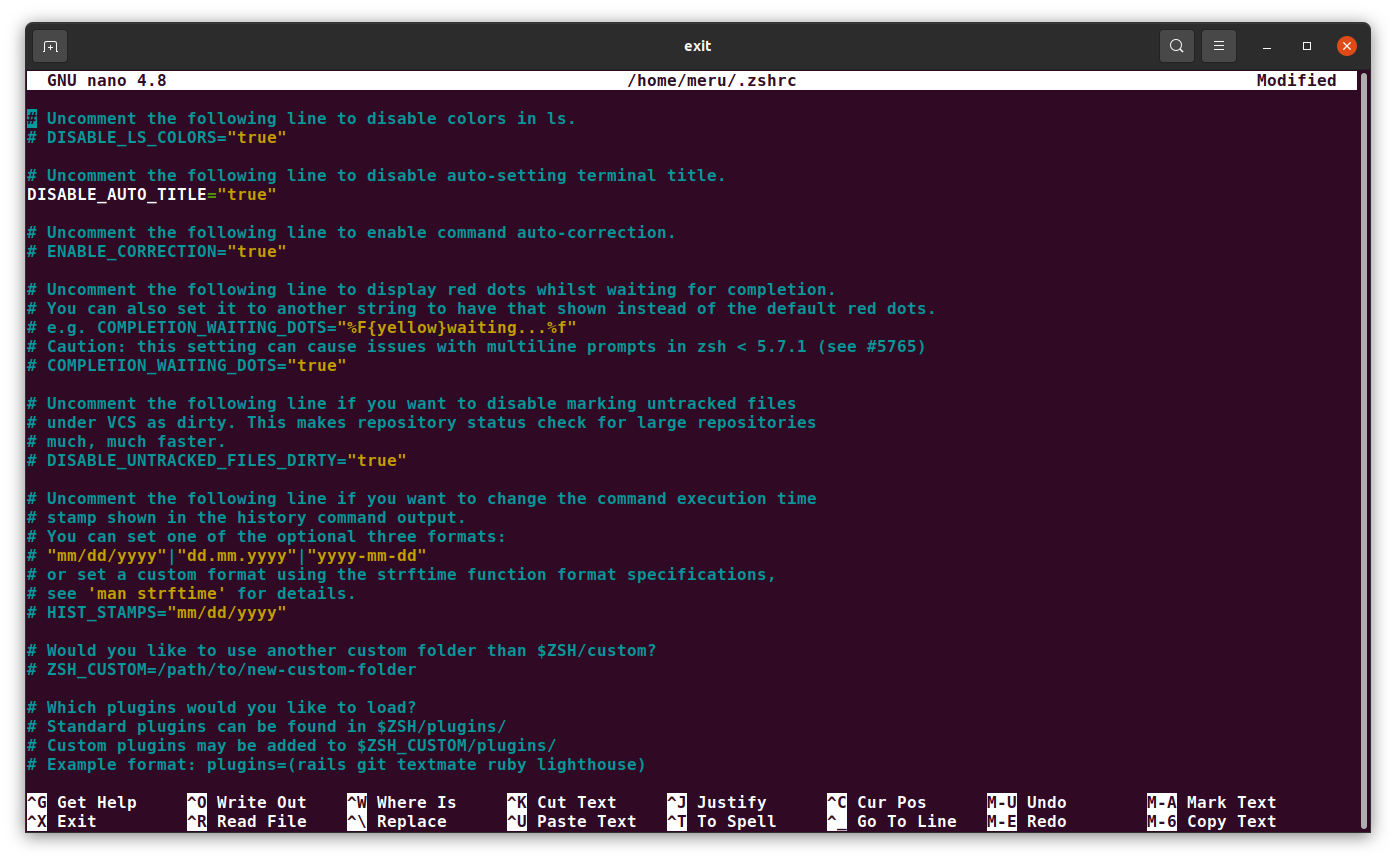
Task: Click the Get Help shortcut
Action: tap(96, 802)
